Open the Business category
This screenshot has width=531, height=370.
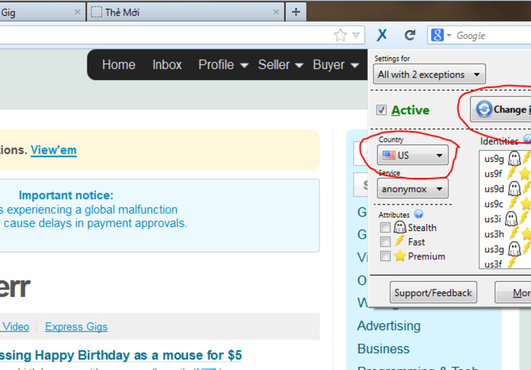[383, 349]
